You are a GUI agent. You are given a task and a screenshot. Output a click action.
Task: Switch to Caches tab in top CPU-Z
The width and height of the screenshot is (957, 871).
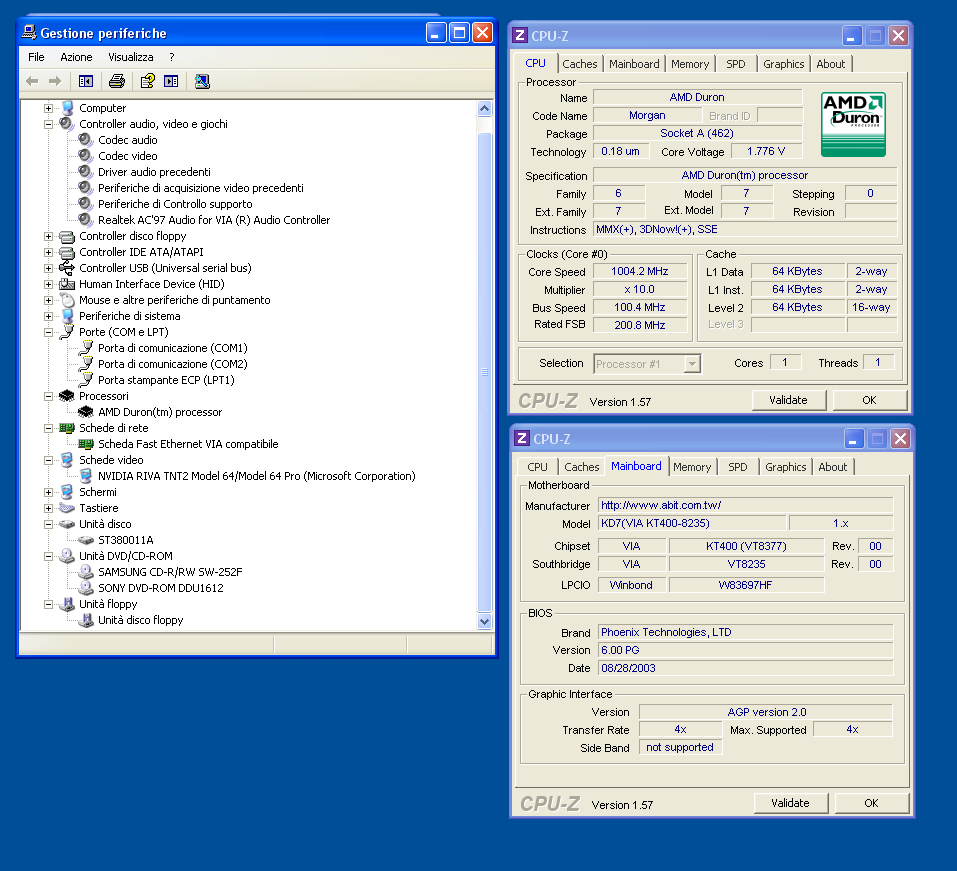tap(580, 64)
